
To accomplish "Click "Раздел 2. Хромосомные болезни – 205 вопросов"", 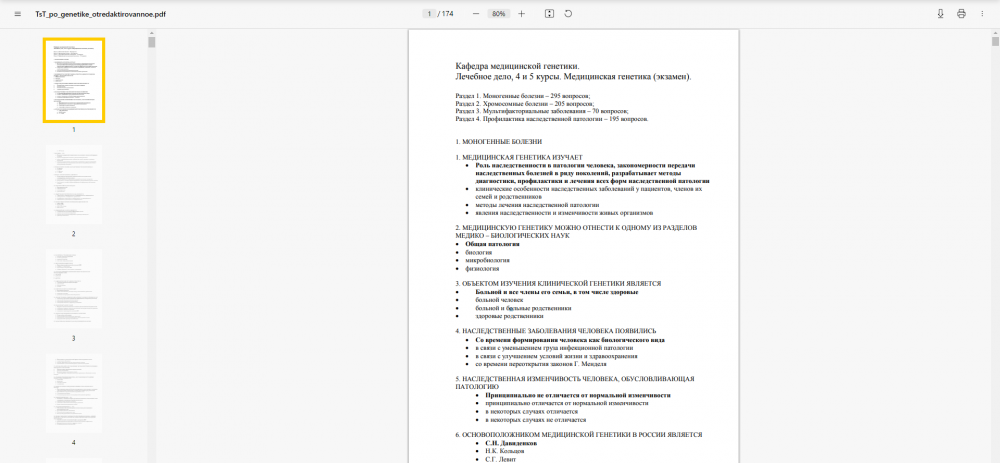I will click(525, 103).
